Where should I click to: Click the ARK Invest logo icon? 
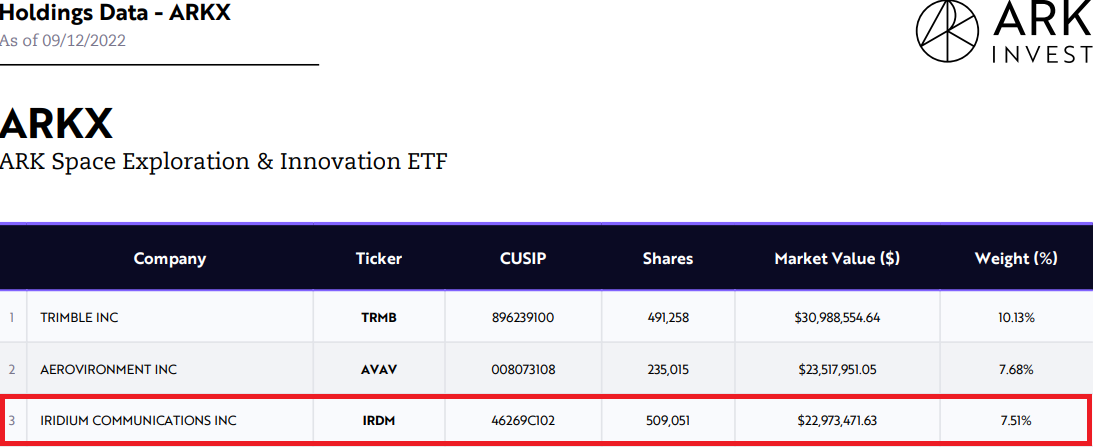(949, 31)
